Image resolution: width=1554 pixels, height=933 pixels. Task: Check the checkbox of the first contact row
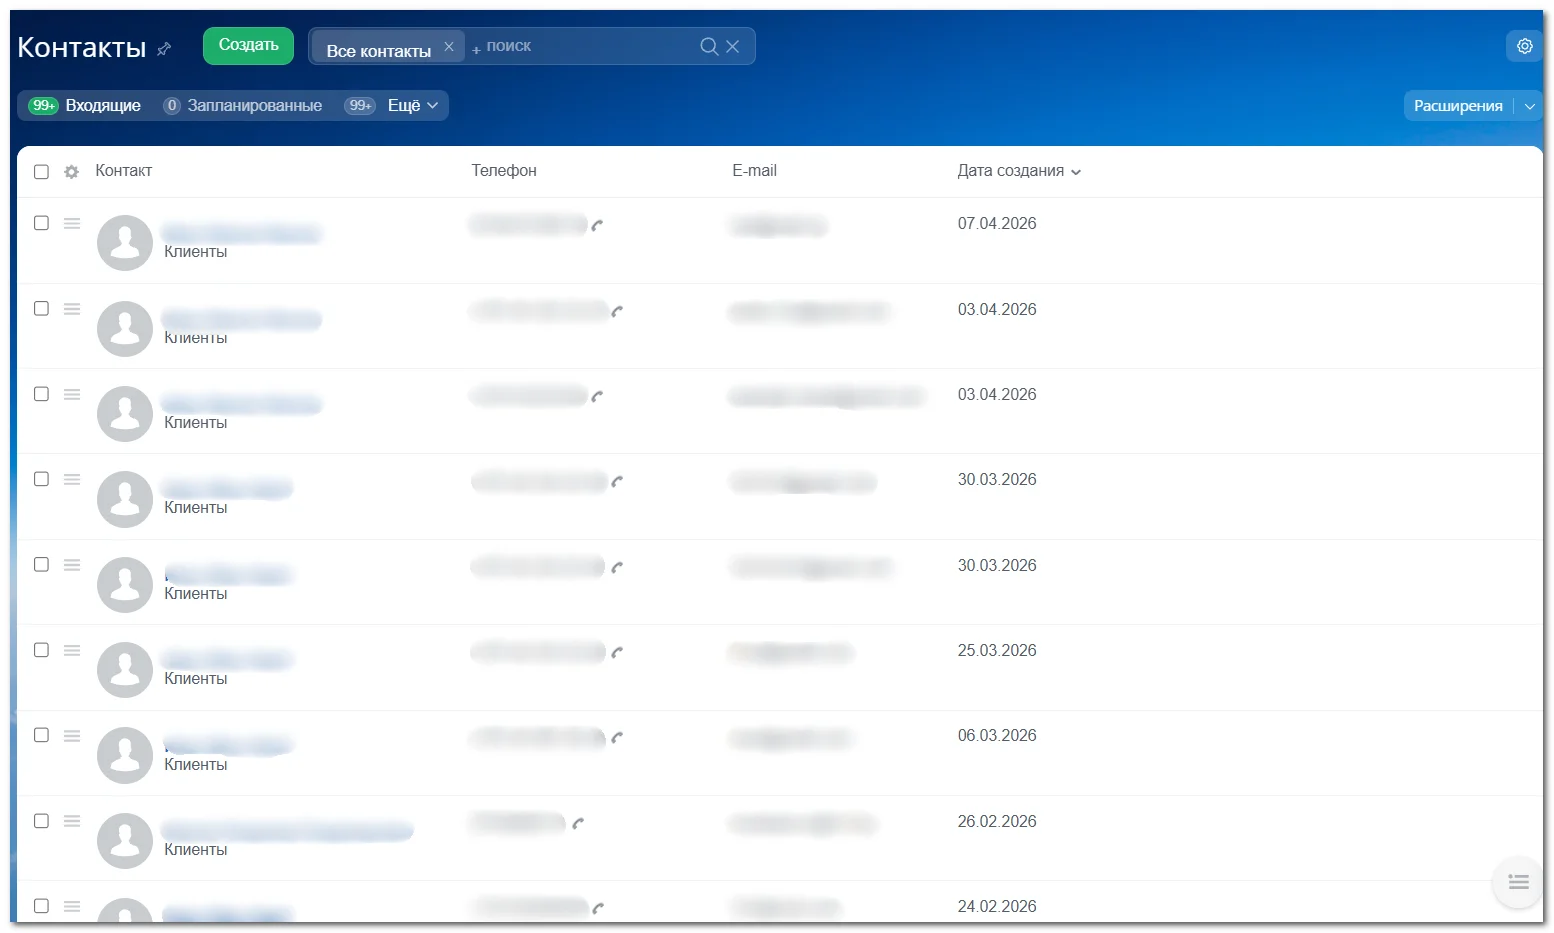41,223
